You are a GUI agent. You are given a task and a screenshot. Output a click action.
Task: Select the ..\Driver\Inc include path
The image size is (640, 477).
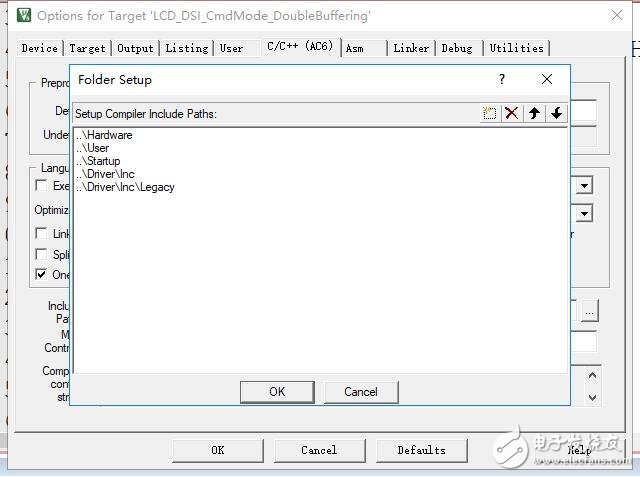105,174
